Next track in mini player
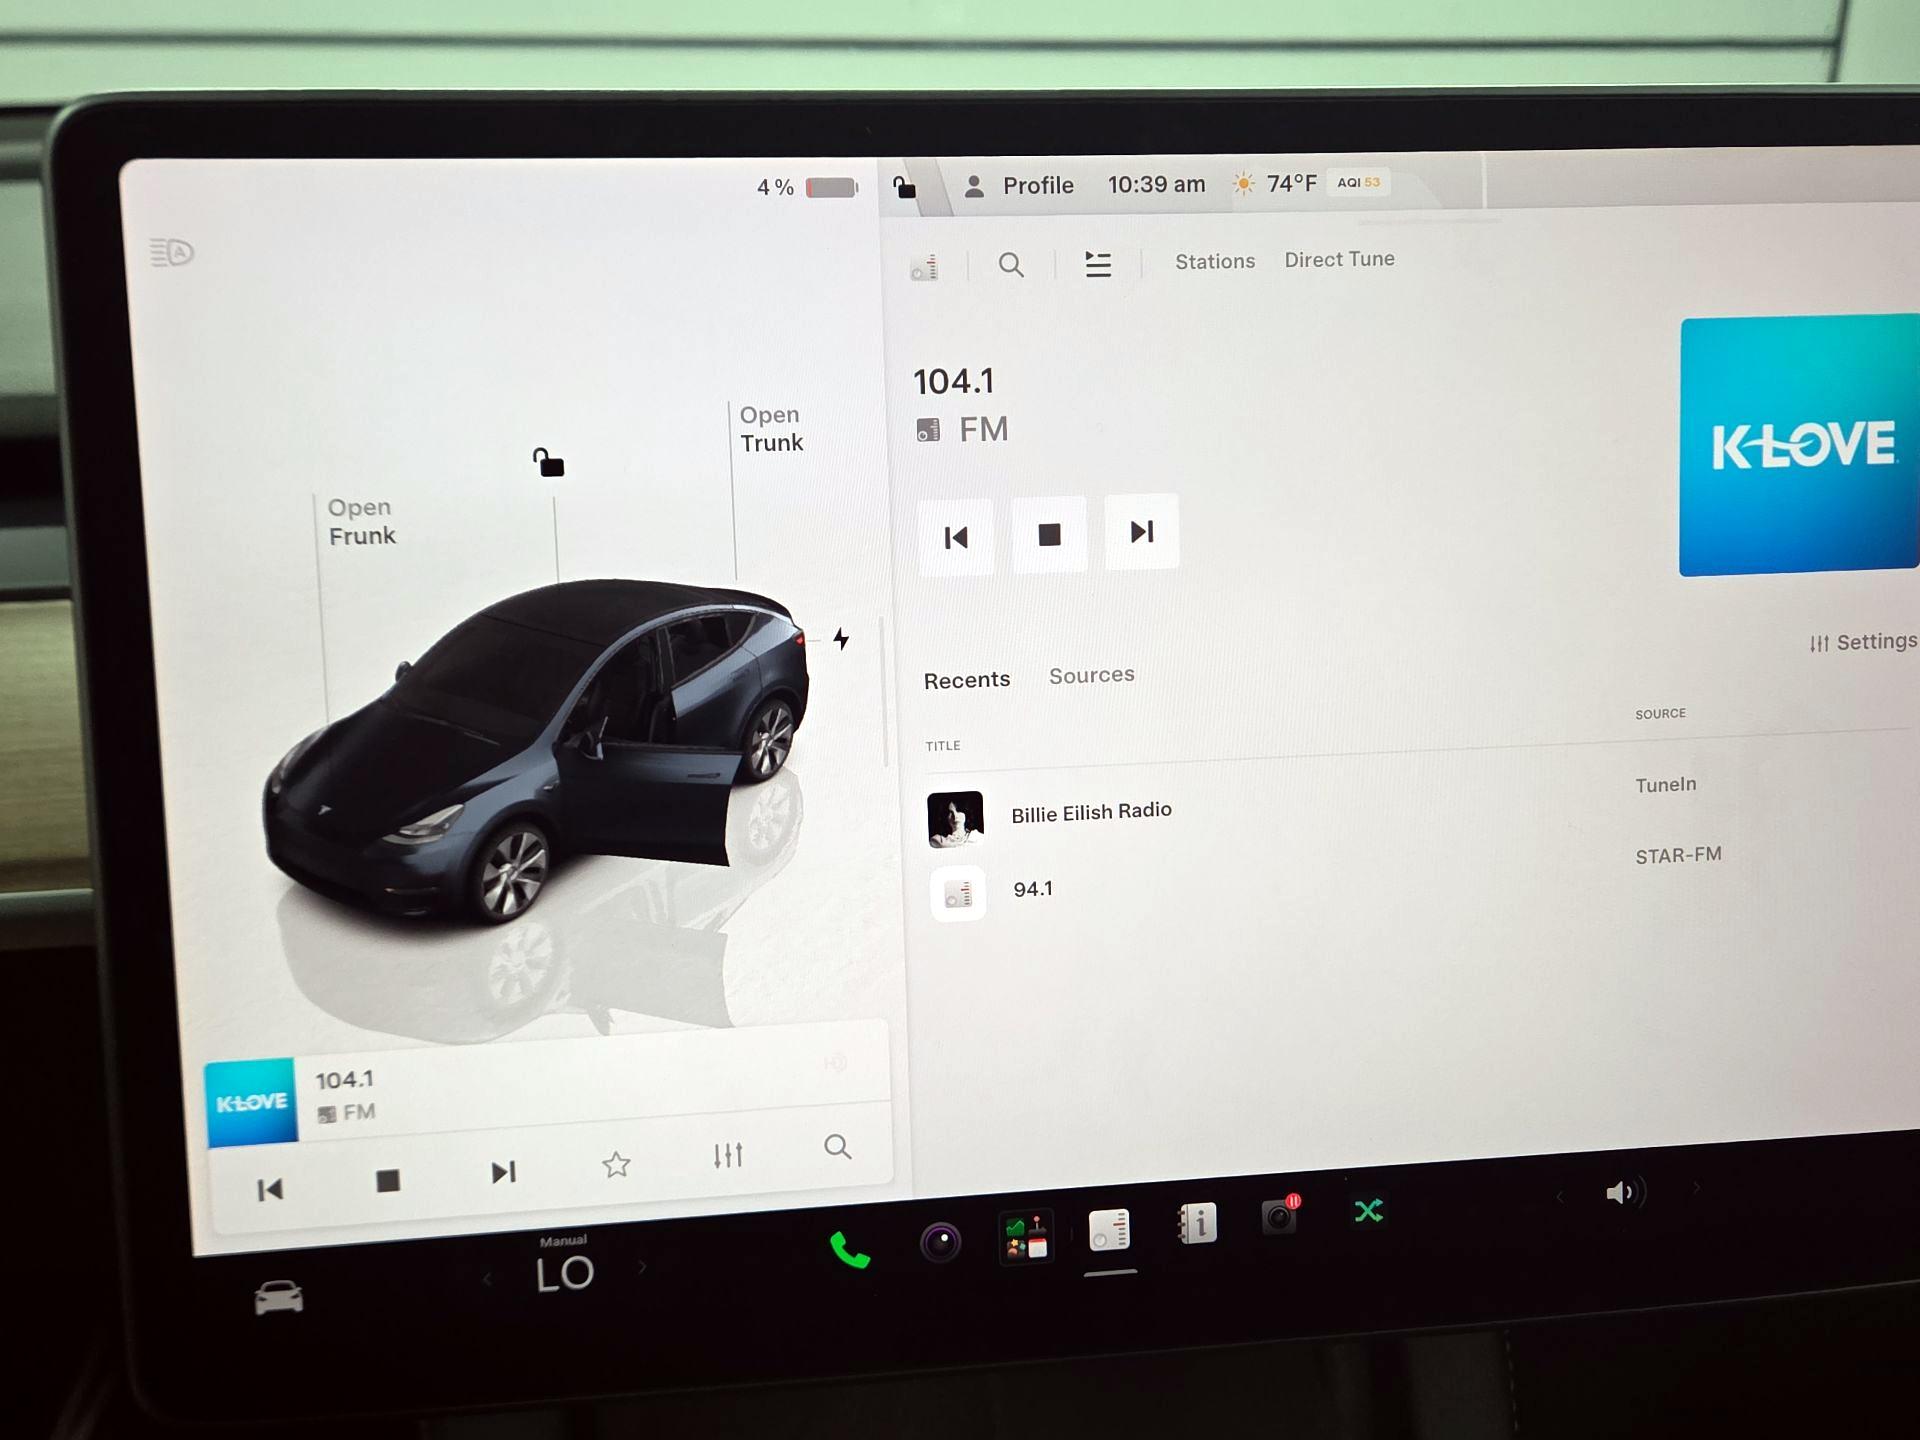Viewport: 1920px width, 1440px height. [504, 1172]
